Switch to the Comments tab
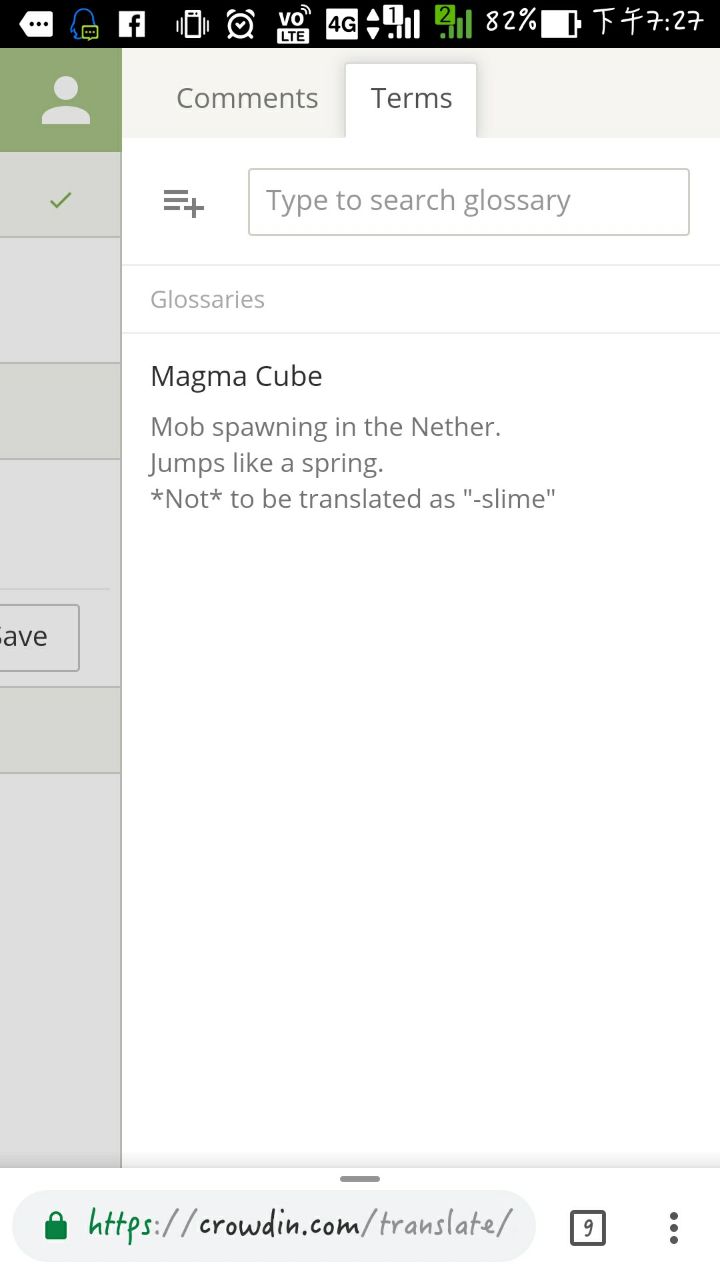The width and height of the screenshot is (720, 1280). (247, 99)
